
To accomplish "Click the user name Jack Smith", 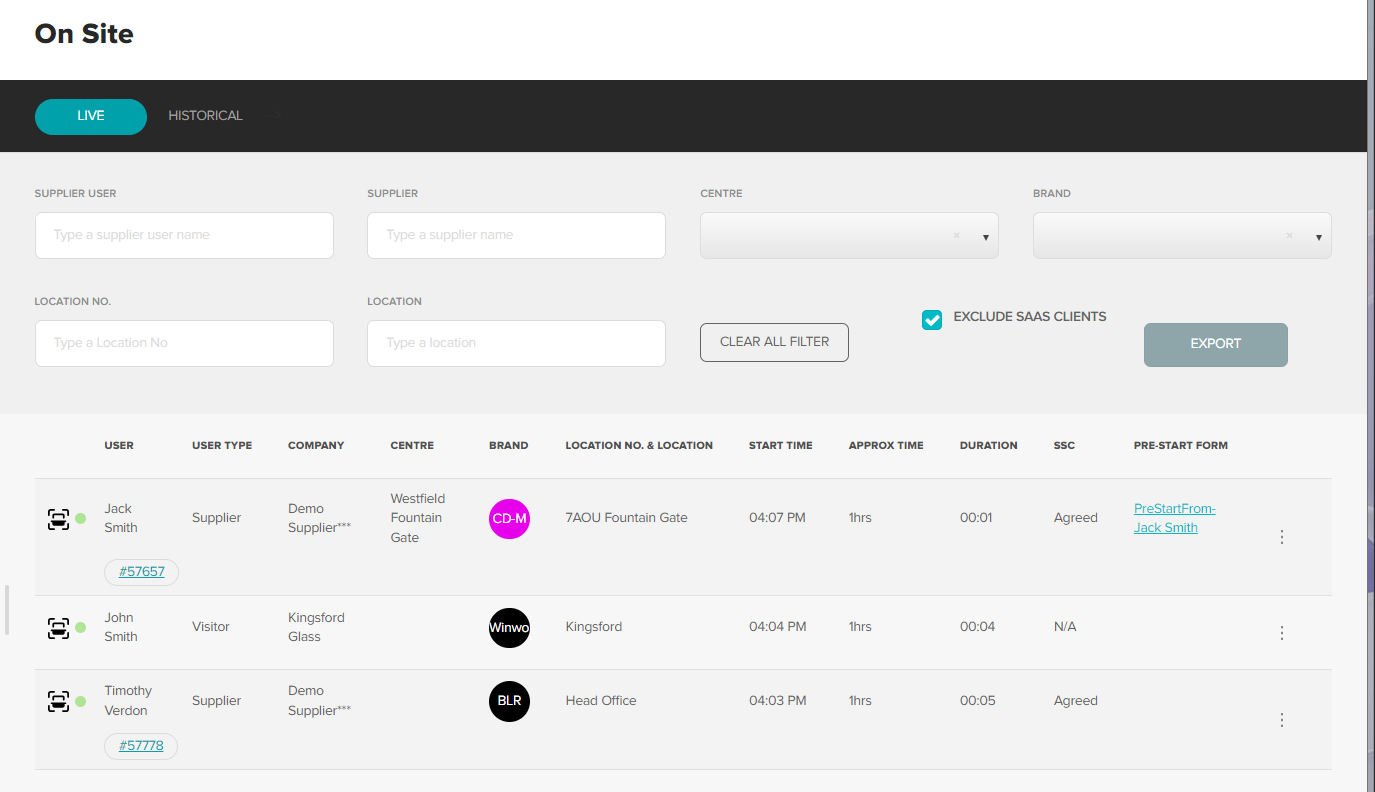I will point(121,518).
